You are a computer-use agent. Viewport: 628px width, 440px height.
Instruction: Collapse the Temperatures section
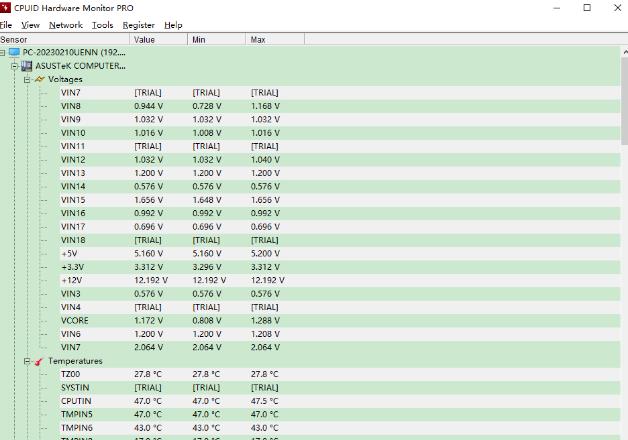tap(27, 361)
